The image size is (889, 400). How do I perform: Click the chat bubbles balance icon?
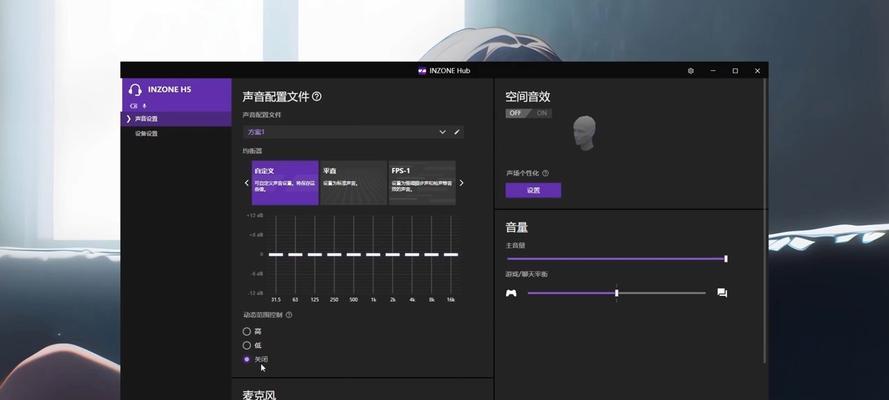tap(722, 293)
